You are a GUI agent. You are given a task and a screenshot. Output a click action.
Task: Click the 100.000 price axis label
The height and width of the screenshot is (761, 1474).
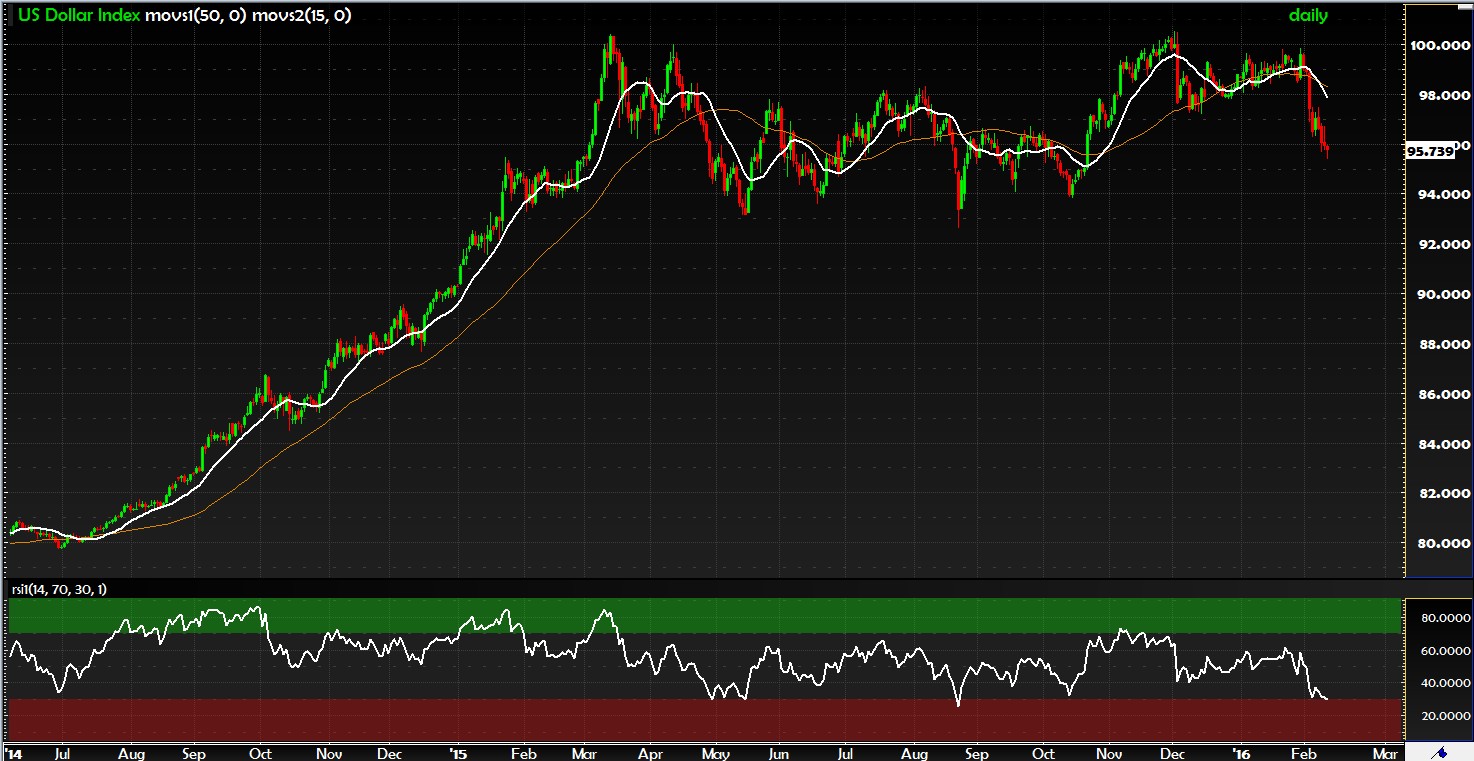point(1440,46)
